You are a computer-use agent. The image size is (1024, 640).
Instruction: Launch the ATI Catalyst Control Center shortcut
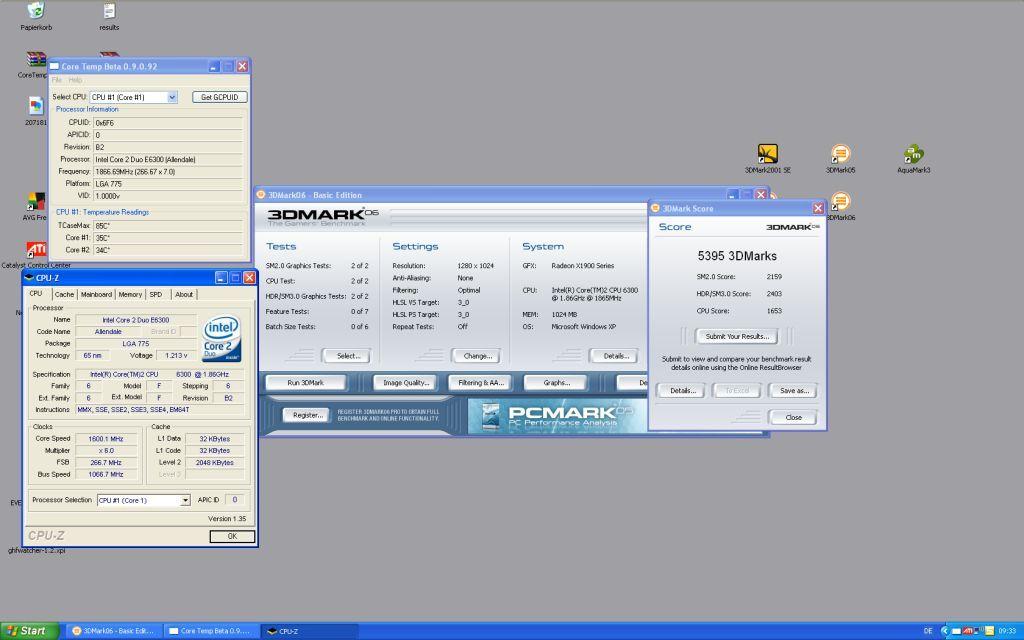click(x=36, y=250)
